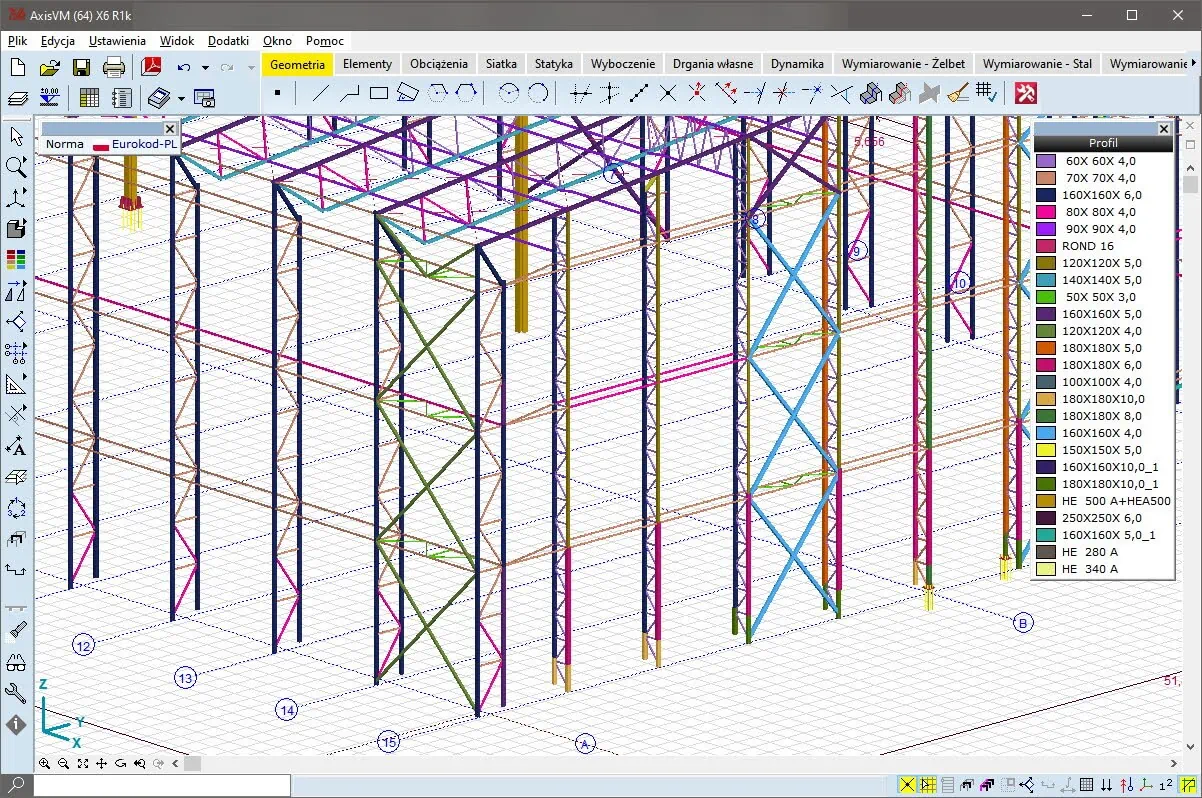Click the print icon
This screenshot has height=798, width=1202.
(x=114, y=68)
